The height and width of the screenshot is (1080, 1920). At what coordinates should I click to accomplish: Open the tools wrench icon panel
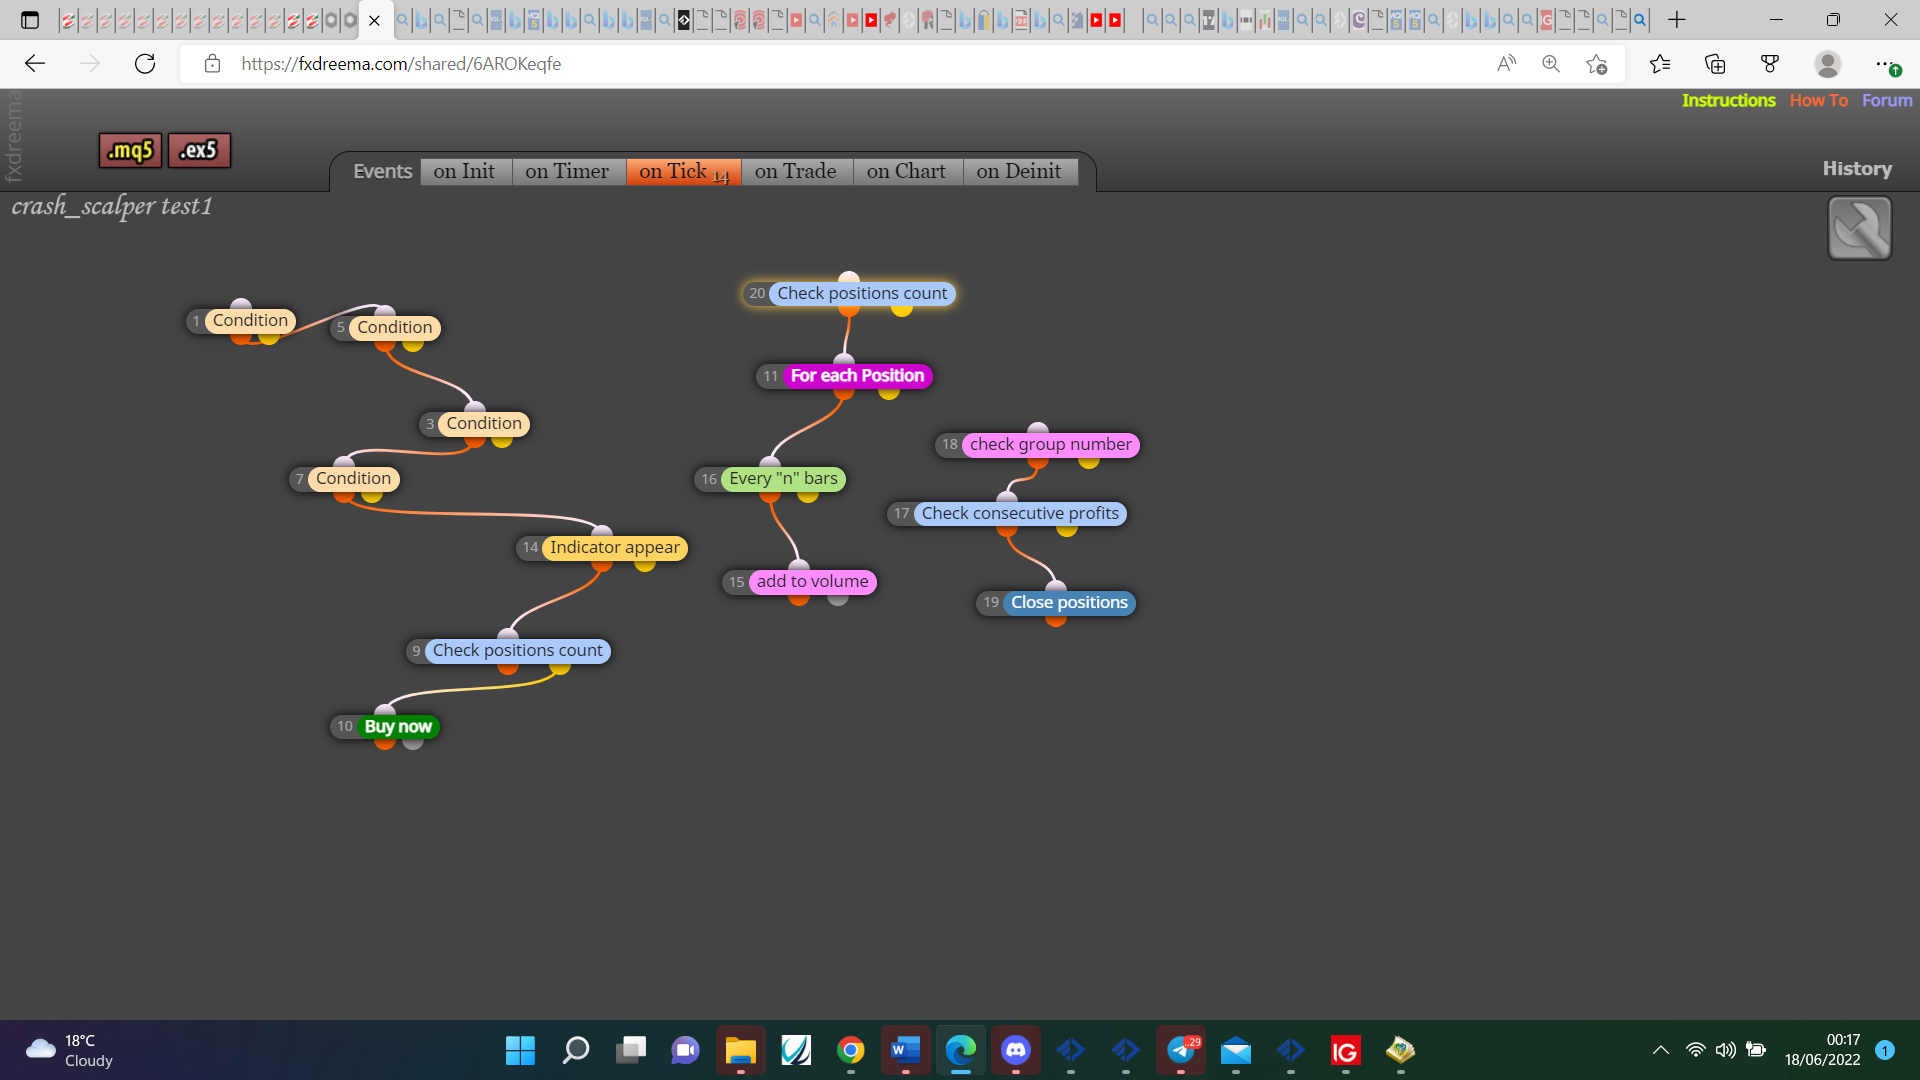coord(1859,228)
